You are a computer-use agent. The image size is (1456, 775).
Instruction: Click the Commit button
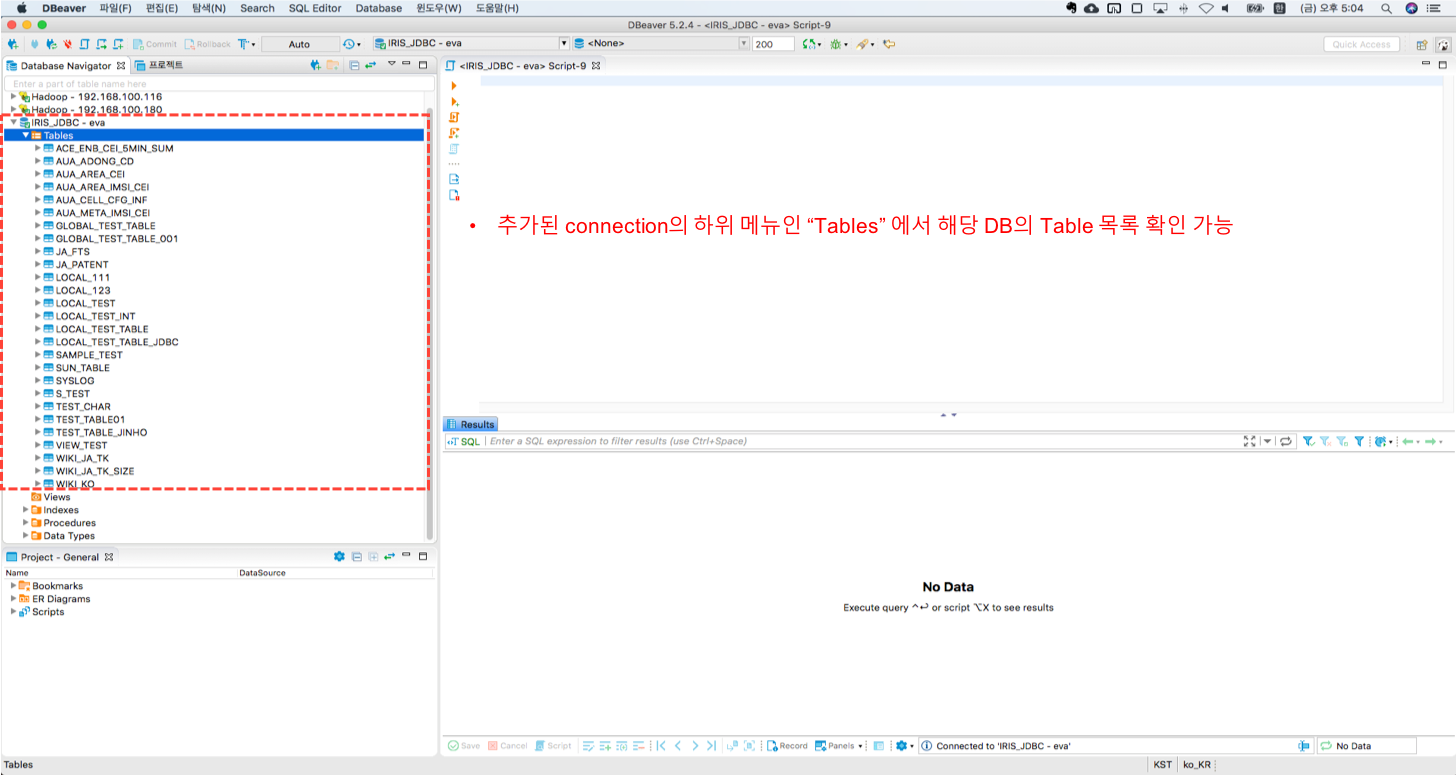point(154,44)
